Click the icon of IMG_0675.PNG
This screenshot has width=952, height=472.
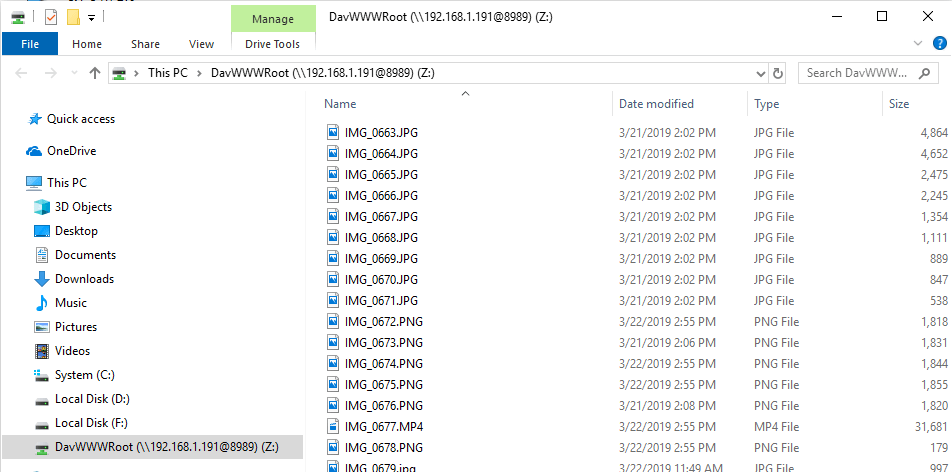coord(332,385)
